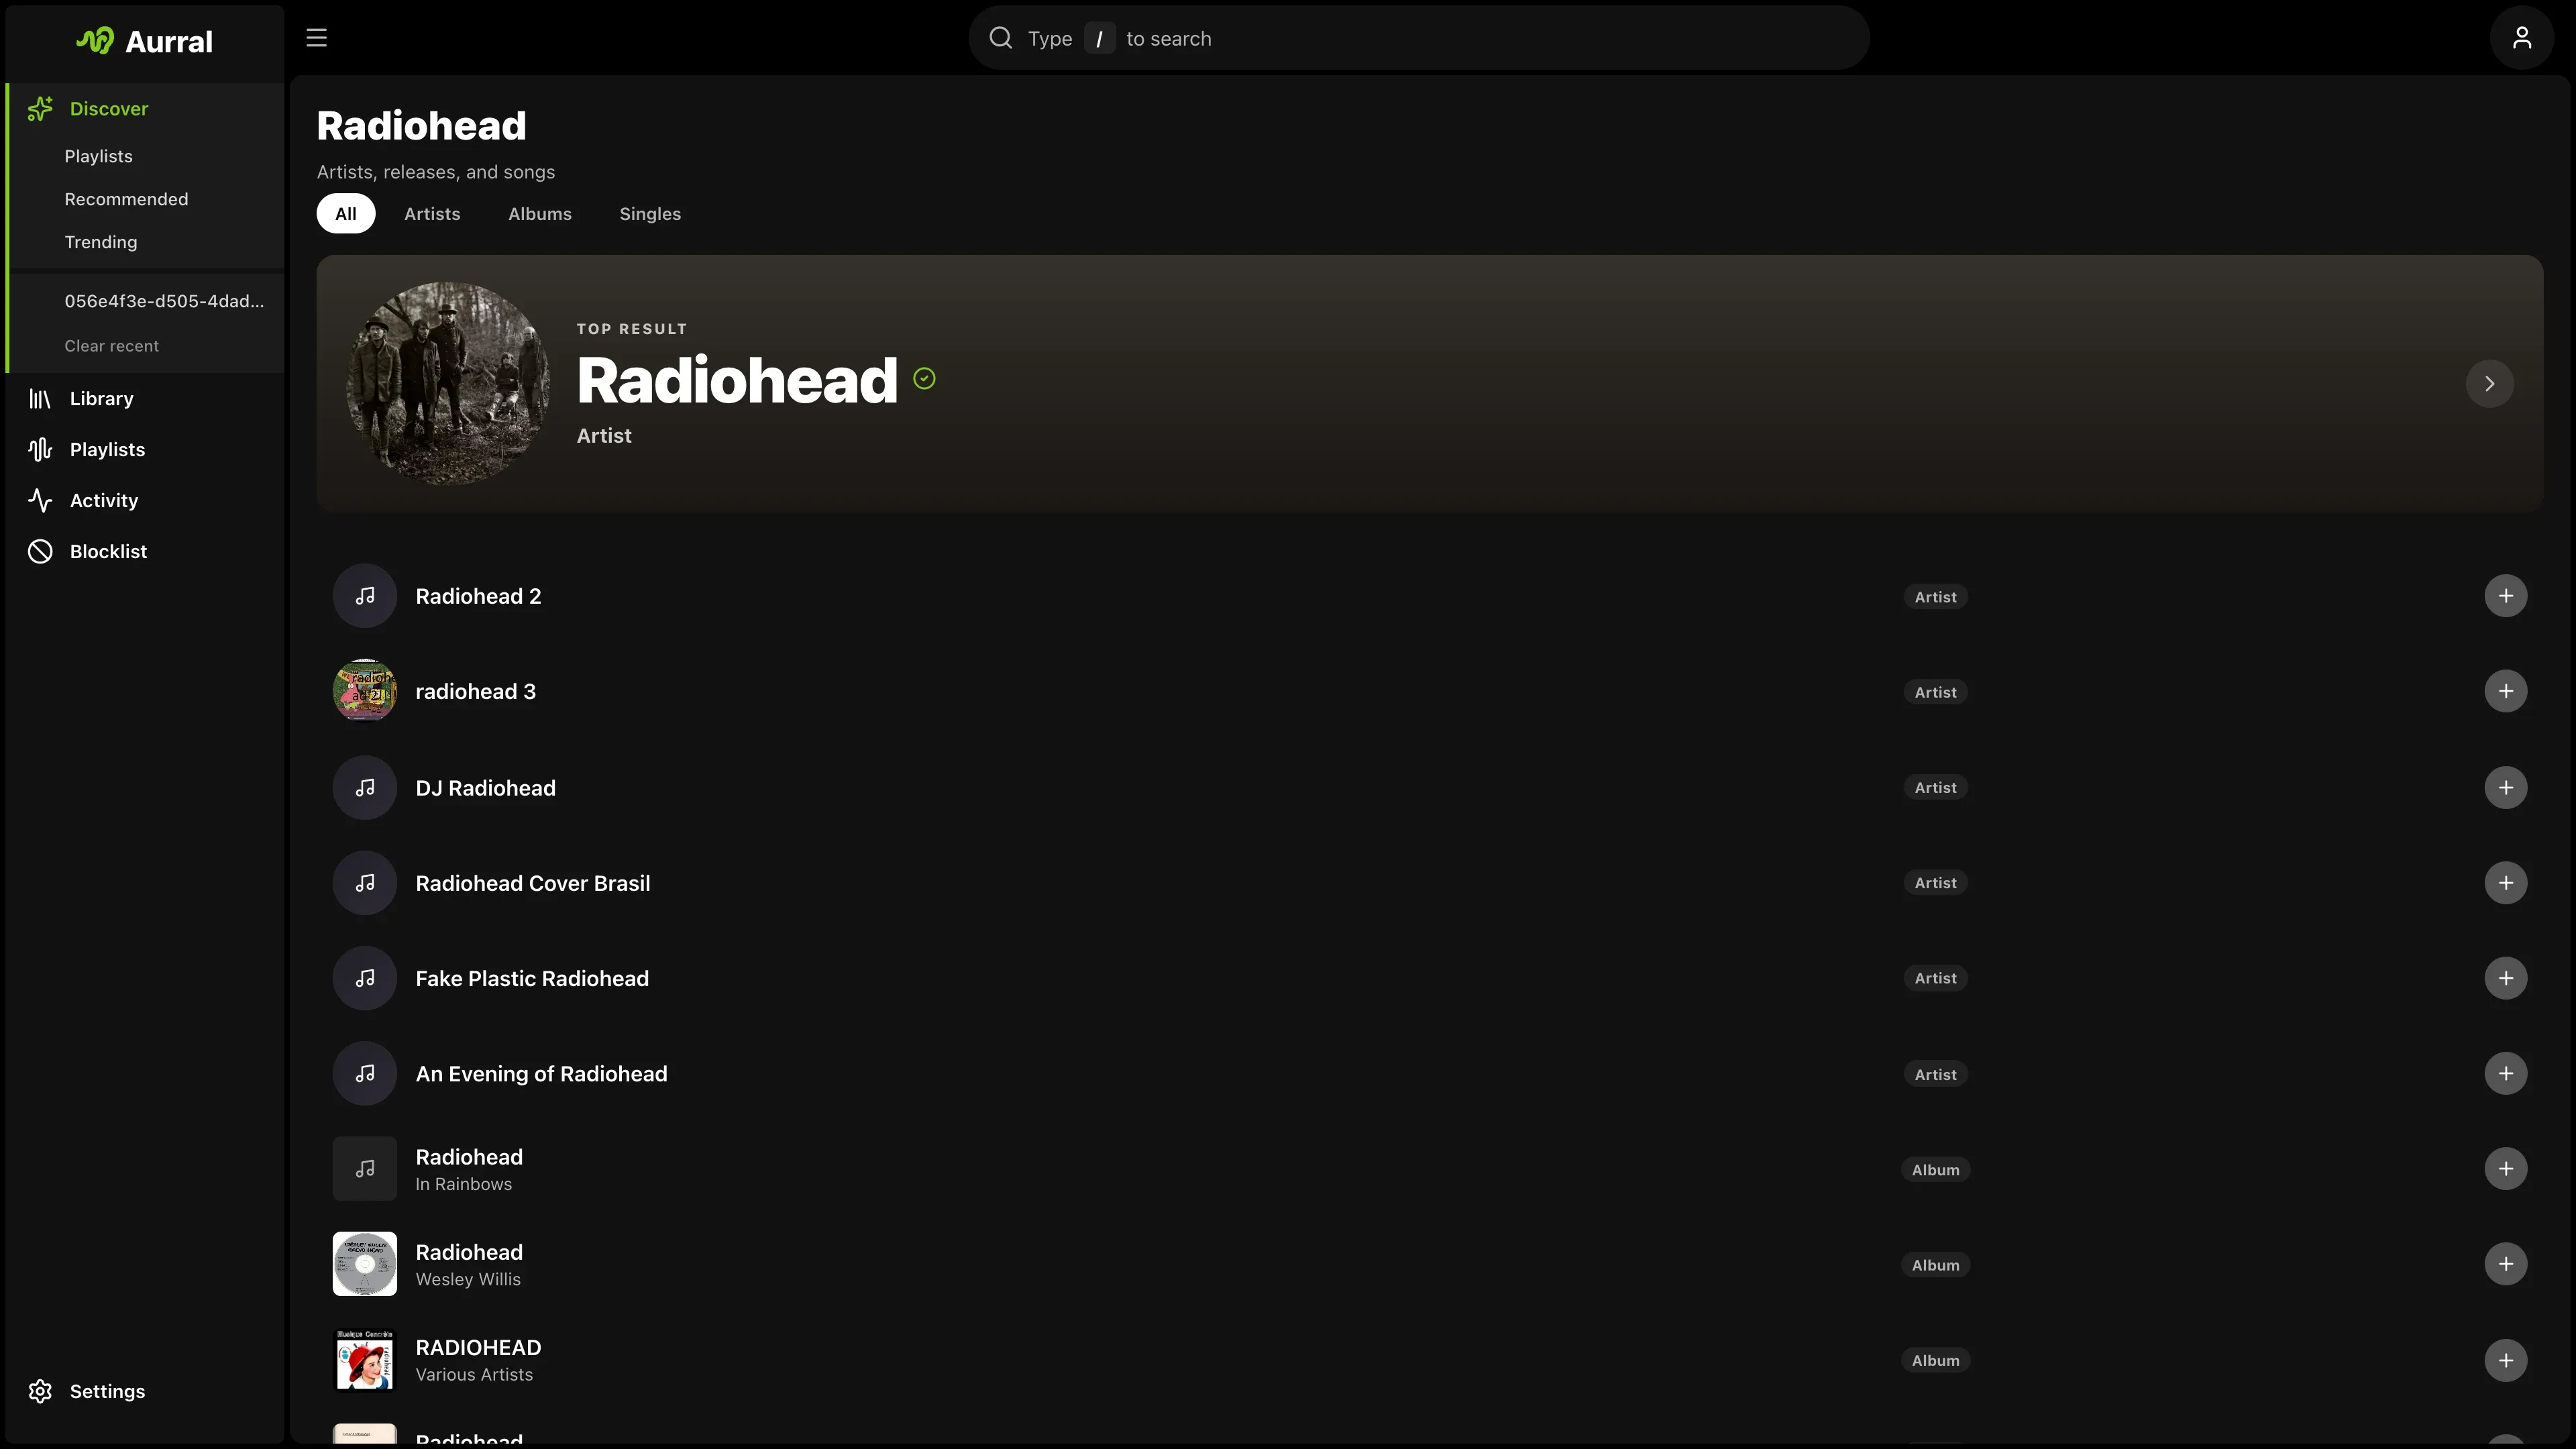Click the 'An Evening of Radiohead' name
This screenshot has width=2576, height=1449.
point(541,1074)
